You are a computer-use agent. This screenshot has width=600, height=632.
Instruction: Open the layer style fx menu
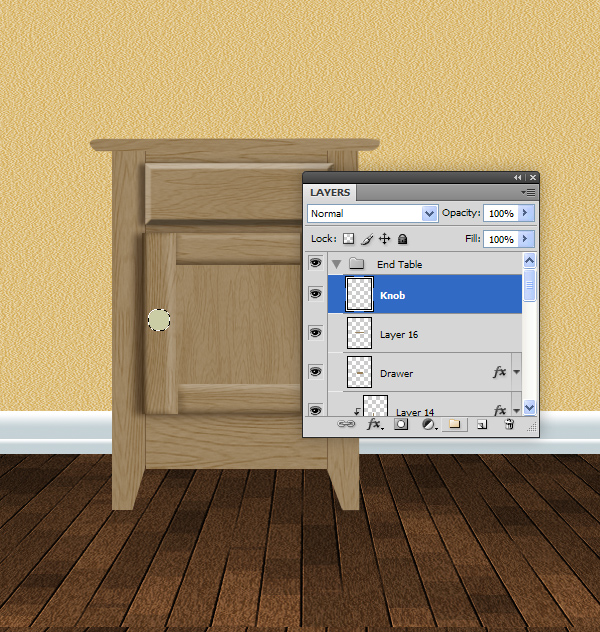(375, 425)
